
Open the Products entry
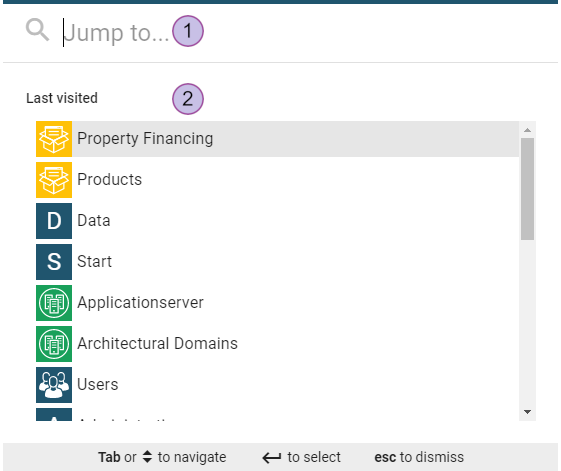pyautogui.click(x=277, y=180)
